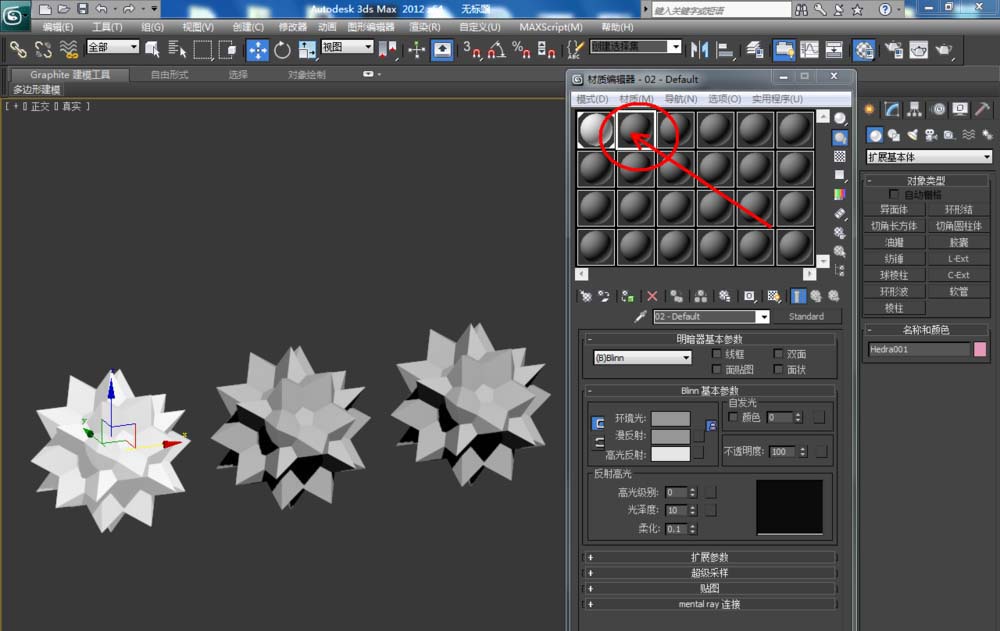Open the Render Setup teapot icon
This screenshot has height=631, width=1000.
(x=893, y=50)
